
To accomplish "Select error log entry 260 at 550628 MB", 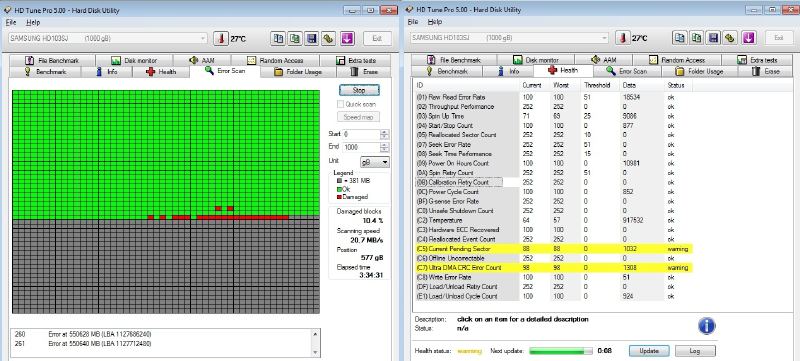I will 161,334.
